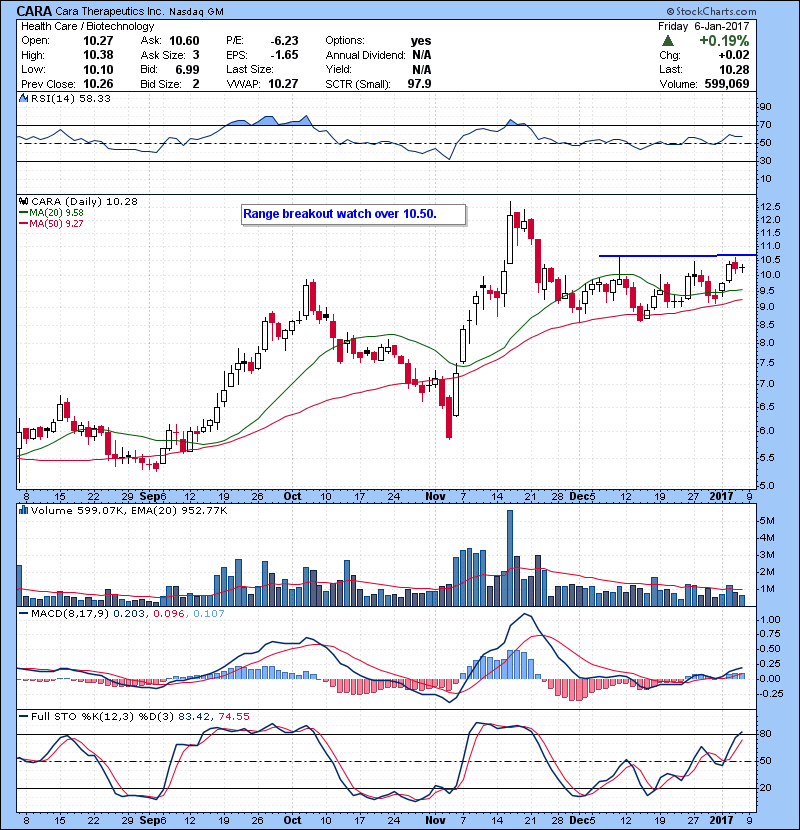Click the Low value 10.10

[98, 69]
